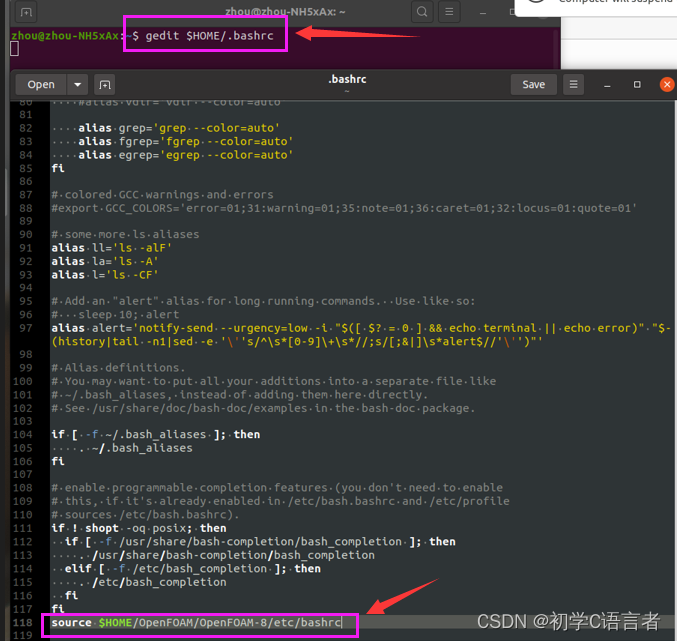Click the comment # Alias definitions.
The width and height of the screenshot is (677, 641).
(x=118, y=368)
